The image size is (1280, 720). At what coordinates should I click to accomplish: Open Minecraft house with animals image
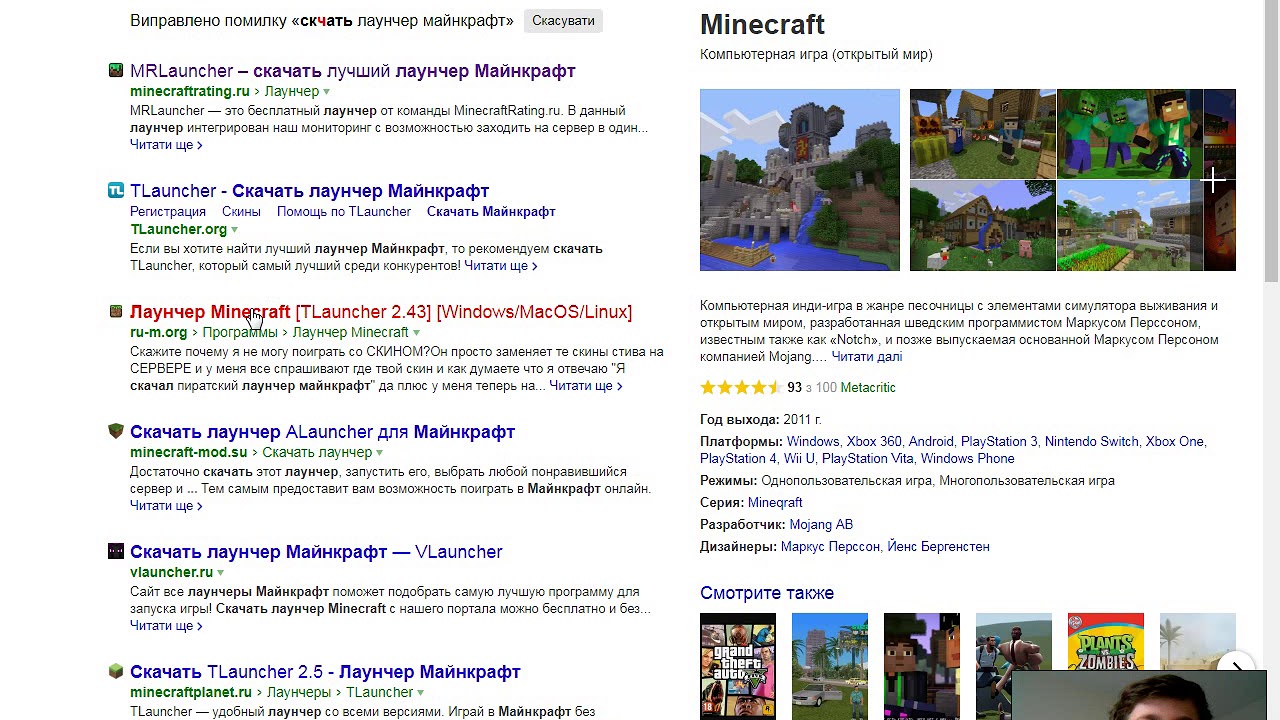(x=982, y=225)
